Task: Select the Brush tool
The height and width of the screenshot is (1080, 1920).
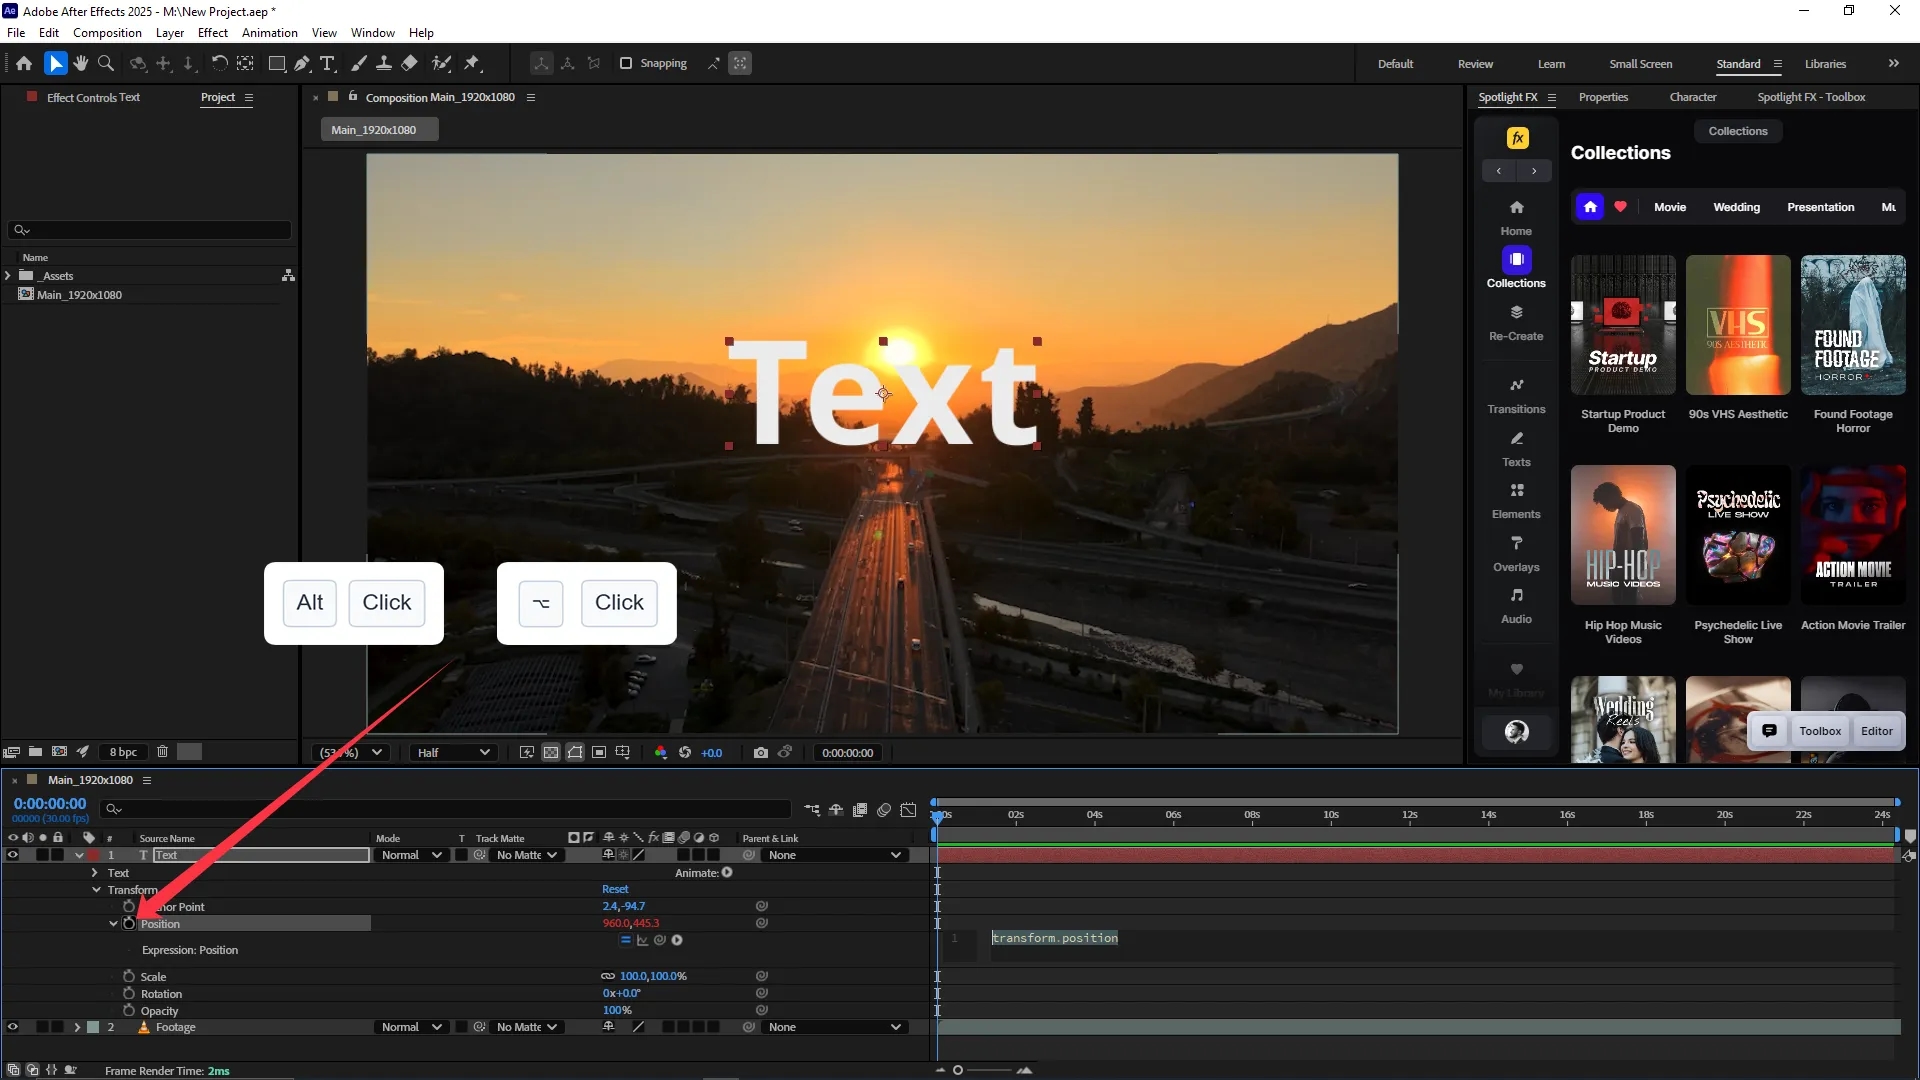Action: click(x=359, y=63)
